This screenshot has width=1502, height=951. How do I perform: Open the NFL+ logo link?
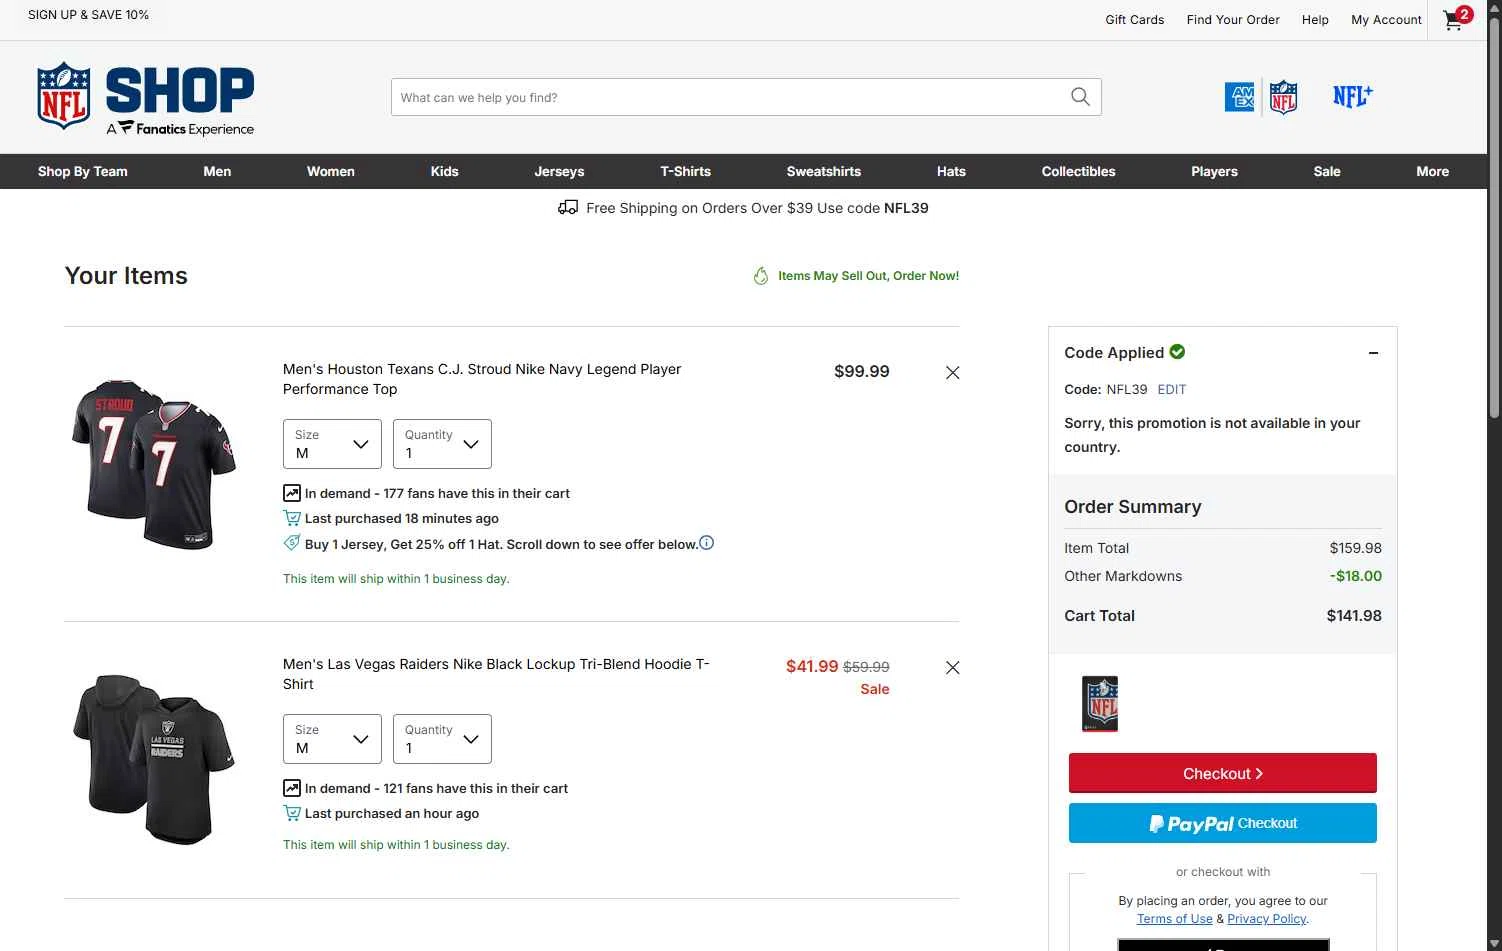tap(1353, 96)
